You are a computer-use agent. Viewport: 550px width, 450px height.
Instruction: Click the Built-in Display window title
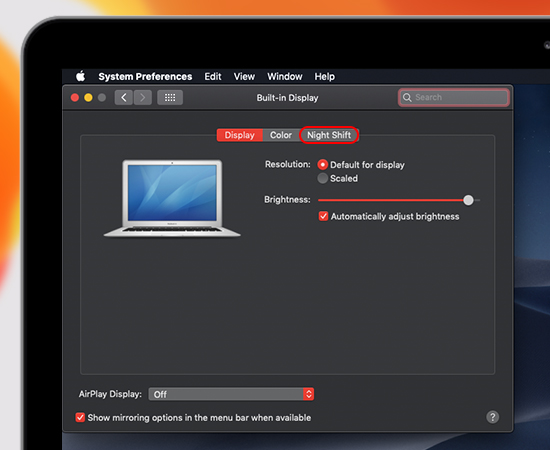[287, 98]
